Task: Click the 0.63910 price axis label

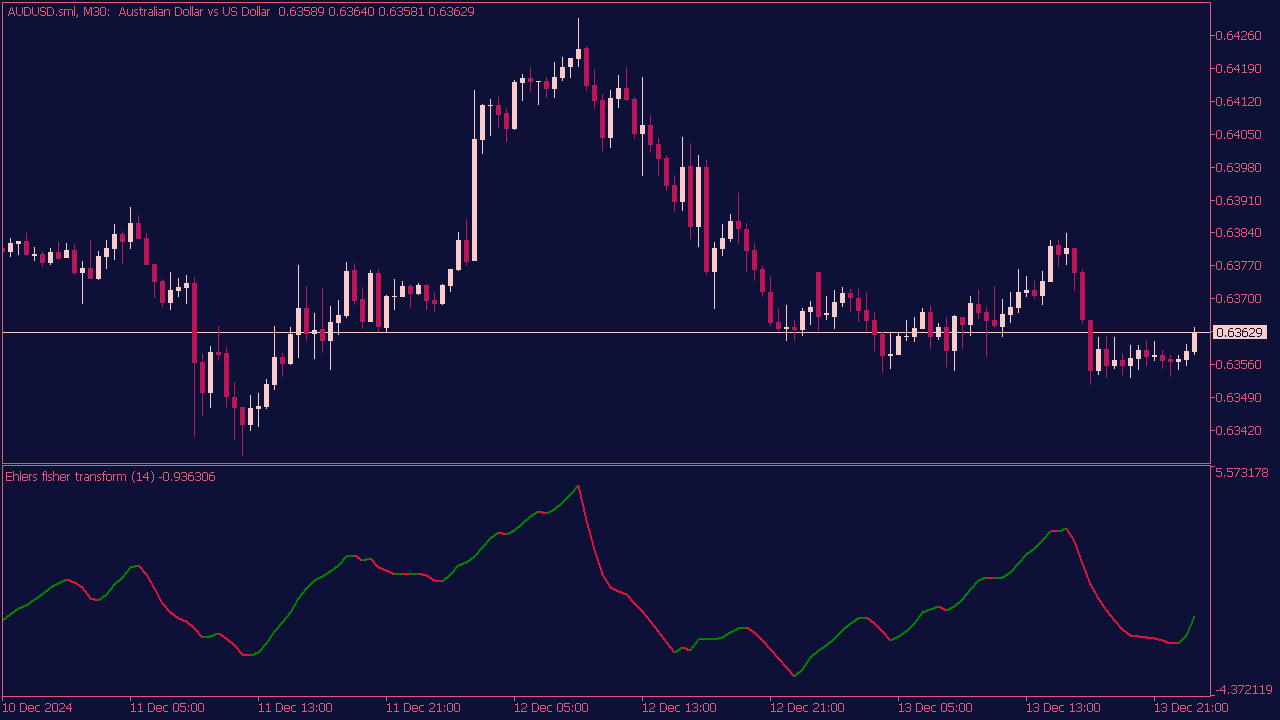Action: point(1237,201)
